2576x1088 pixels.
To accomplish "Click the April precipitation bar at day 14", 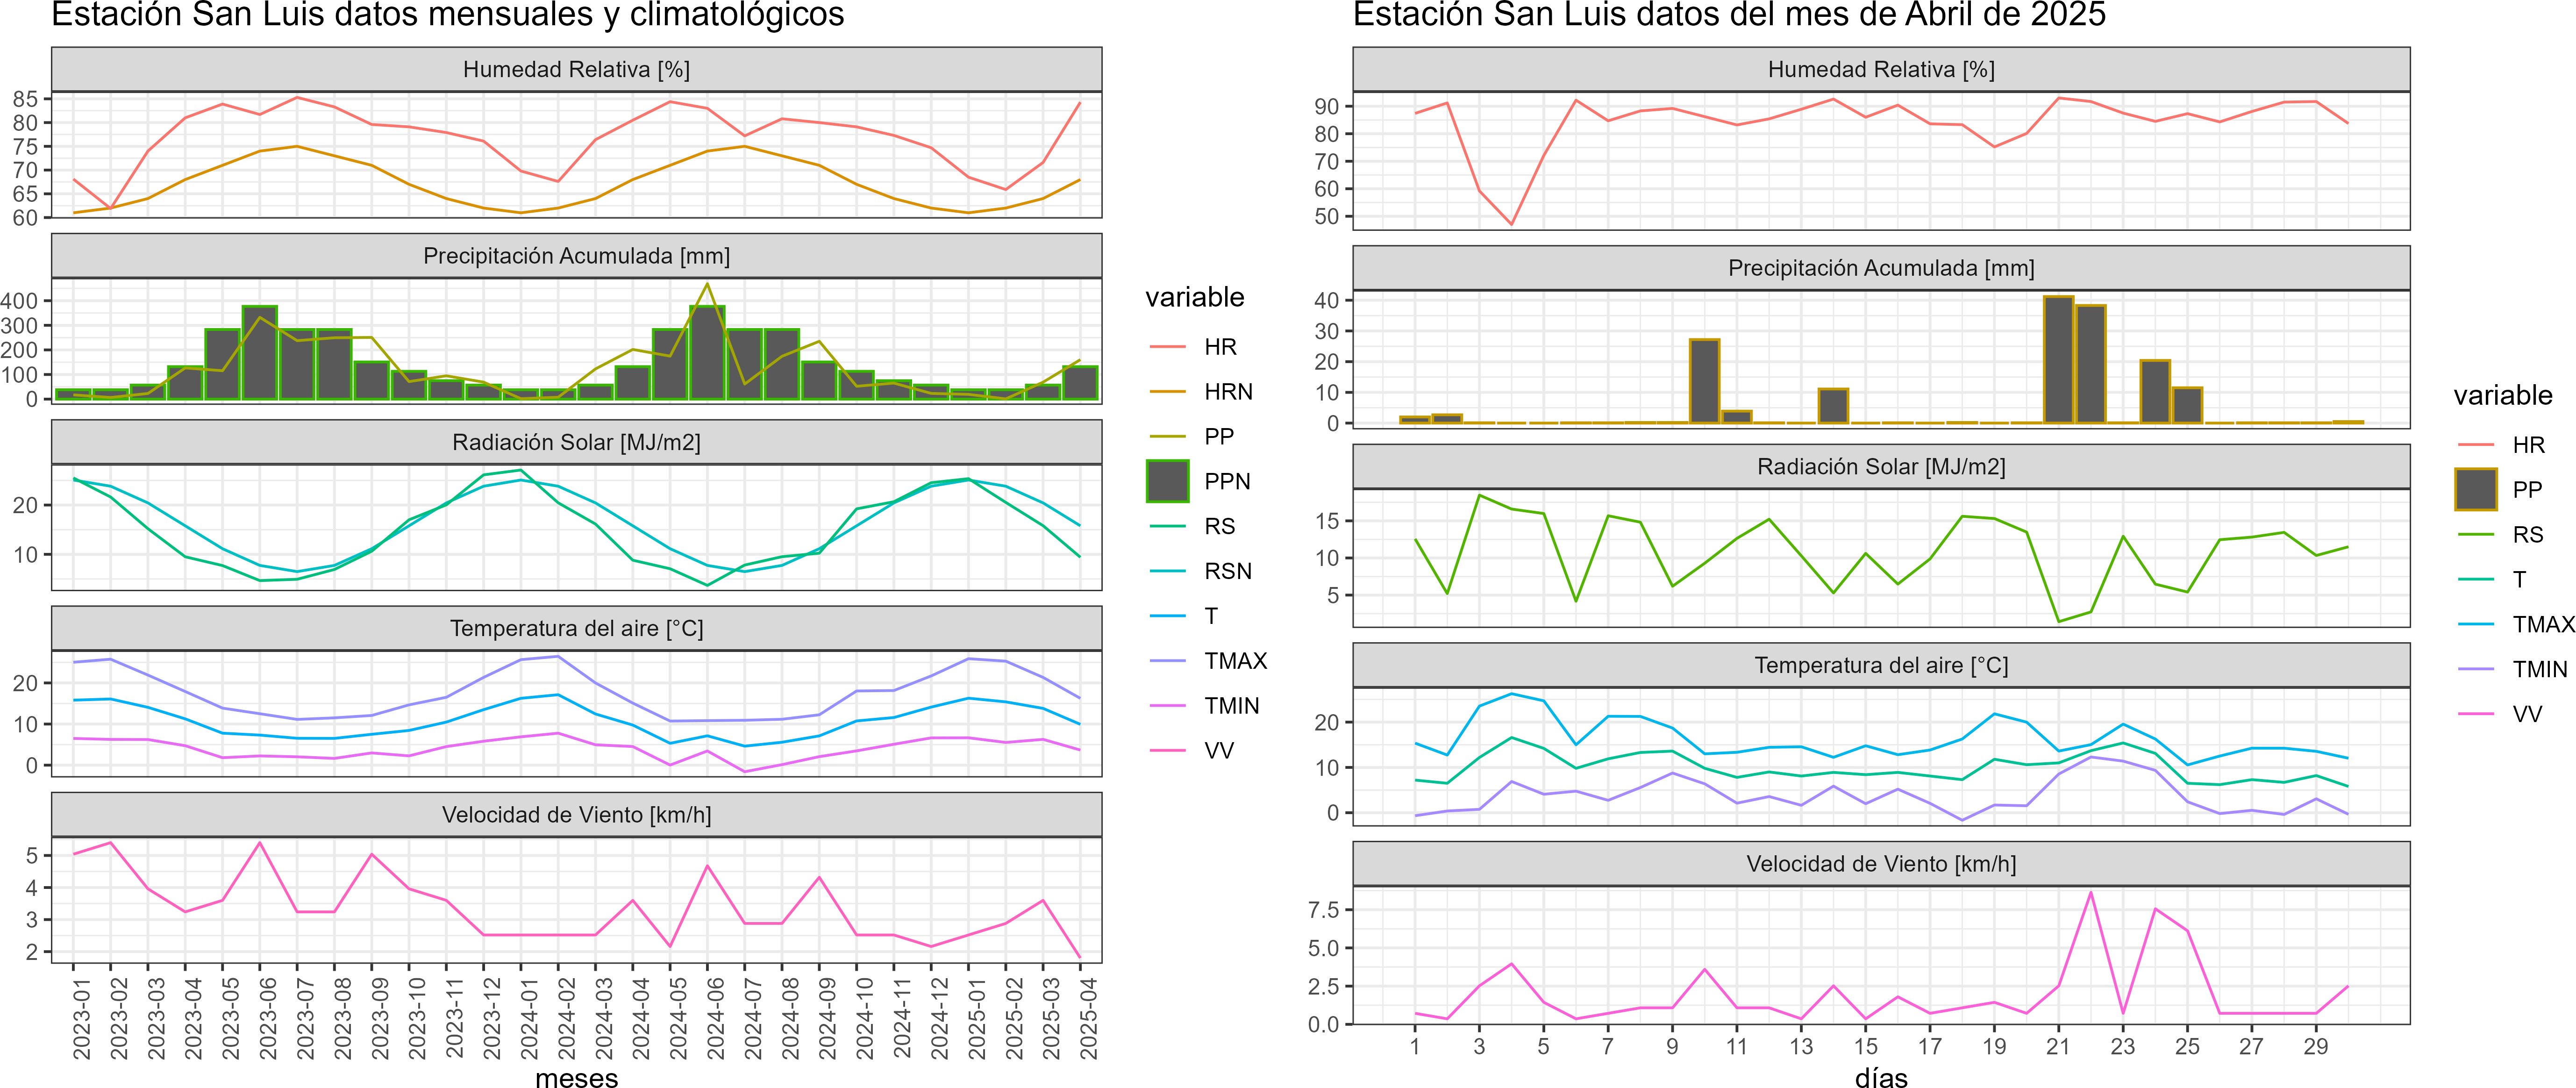I will click(x=1833, y=406).
